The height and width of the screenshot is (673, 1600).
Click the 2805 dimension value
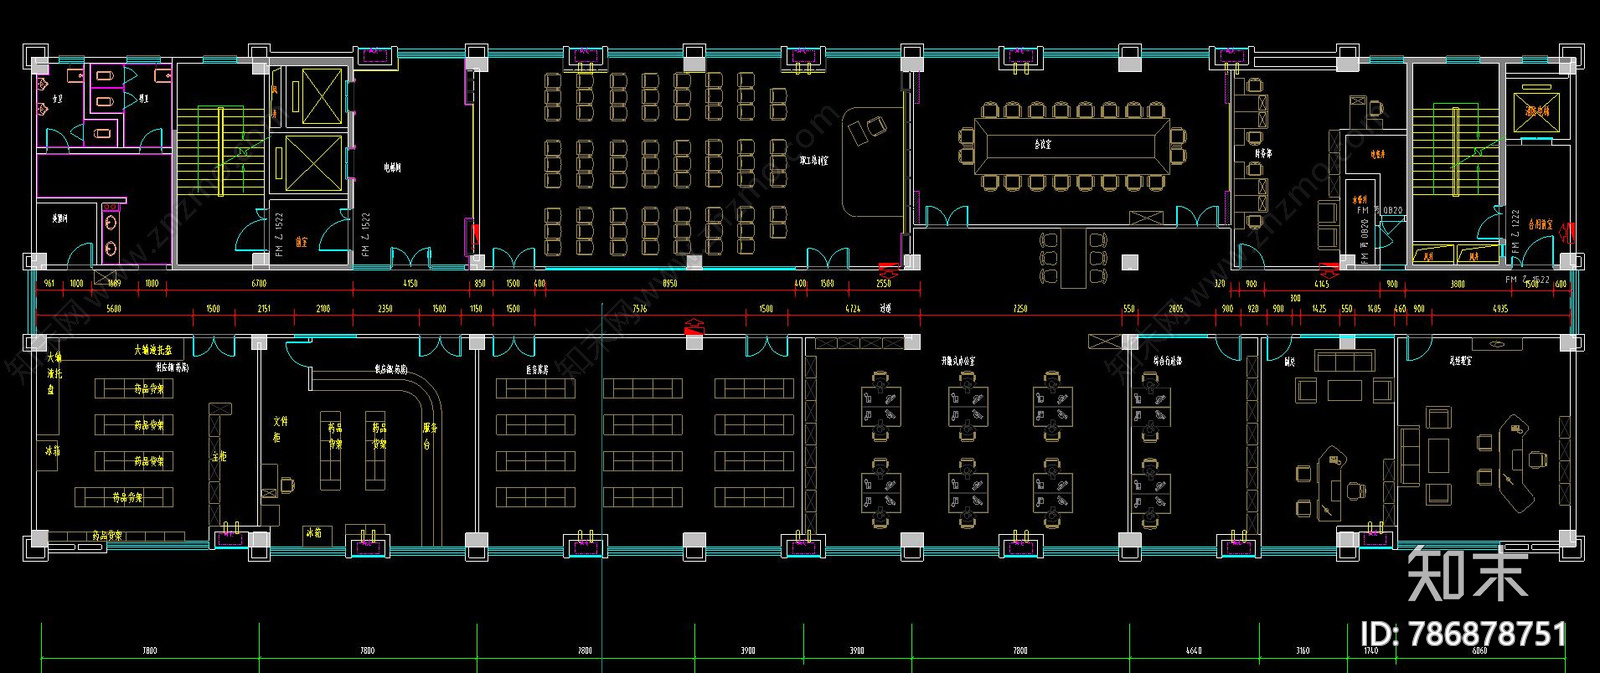pos(1176,309)
